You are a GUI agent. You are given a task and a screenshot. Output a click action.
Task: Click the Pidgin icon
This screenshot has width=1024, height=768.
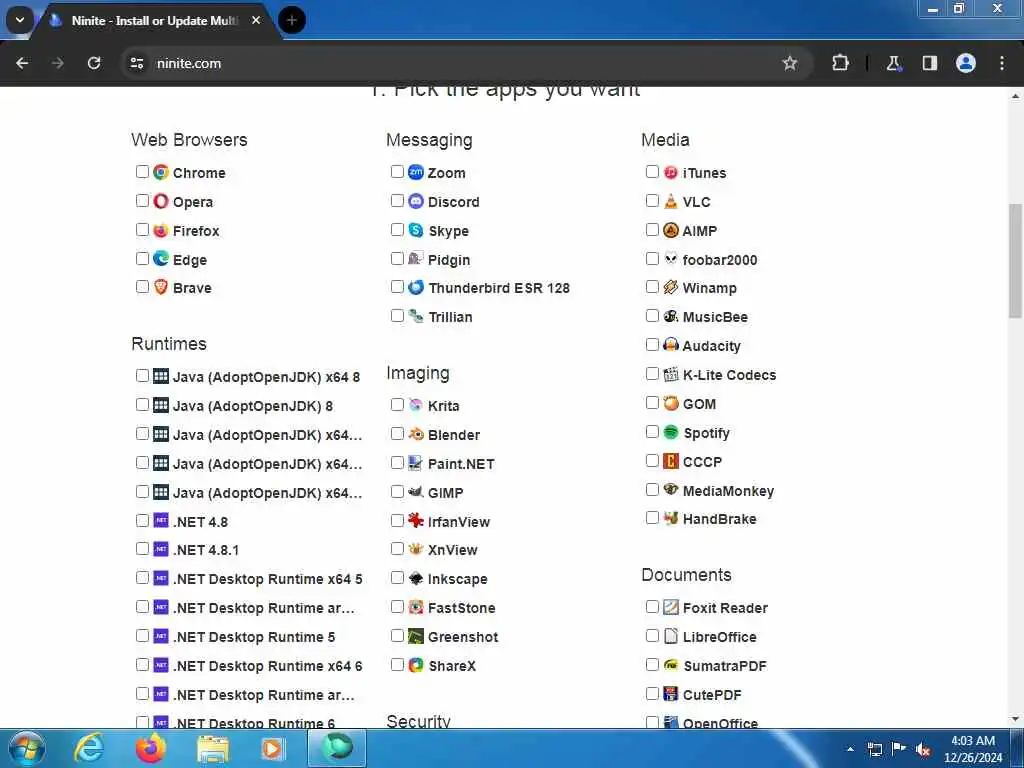(416, 259)
